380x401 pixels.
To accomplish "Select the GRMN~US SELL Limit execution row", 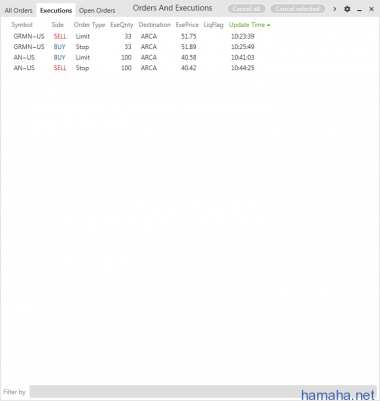I will click(x=134, y=36).
